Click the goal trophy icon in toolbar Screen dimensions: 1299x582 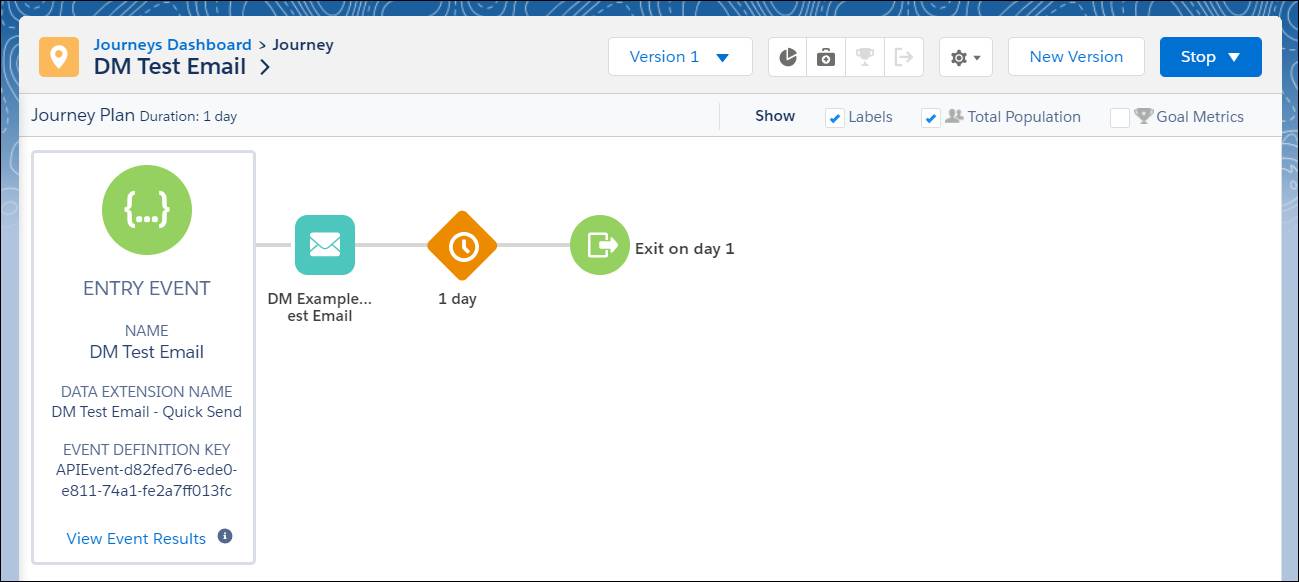click(865, 57)
